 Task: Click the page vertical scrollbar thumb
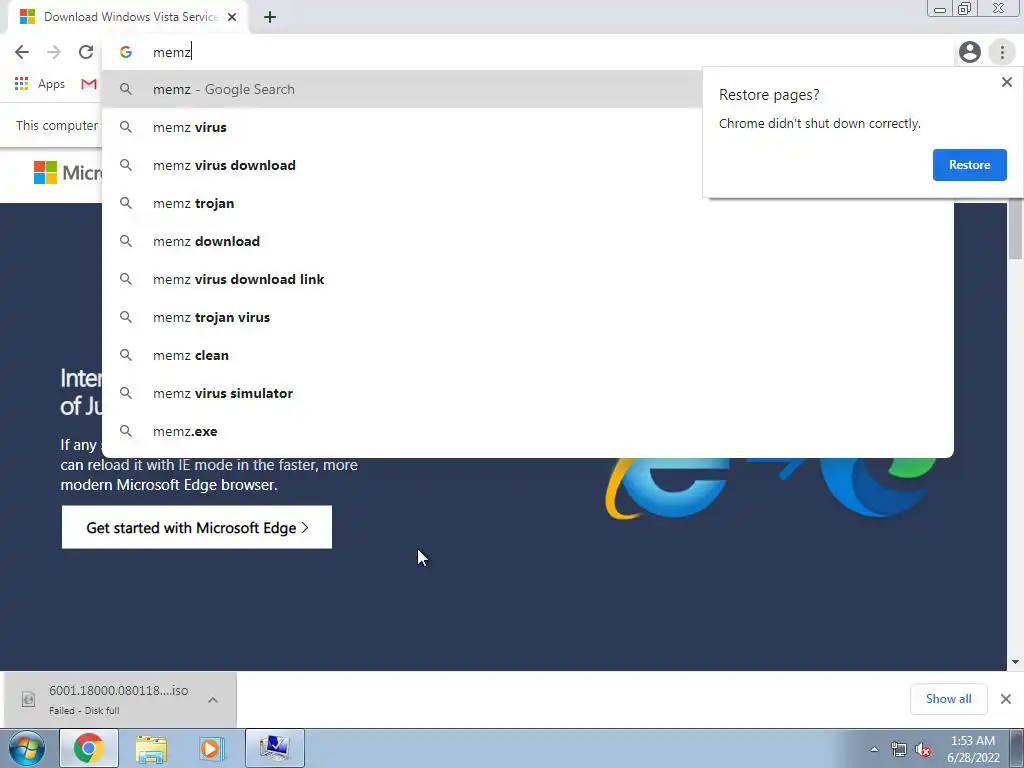1015,230
